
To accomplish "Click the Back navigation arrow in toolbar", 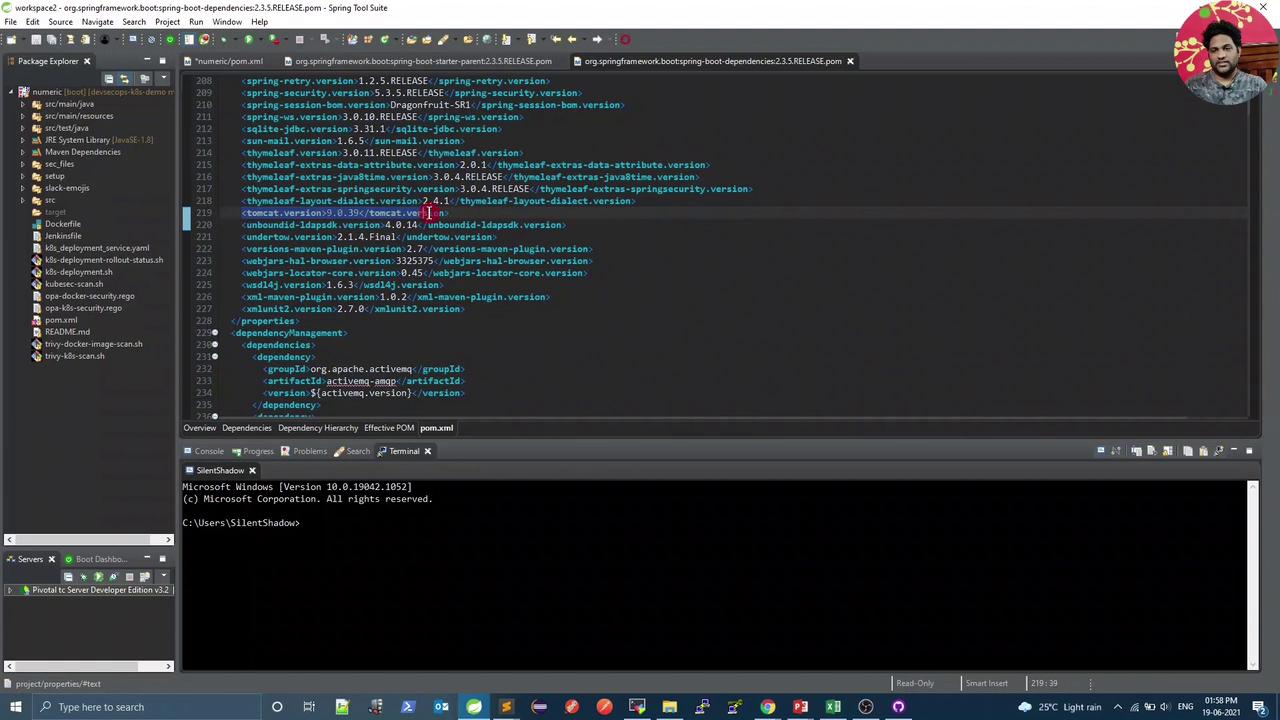I will click(571, 40).
